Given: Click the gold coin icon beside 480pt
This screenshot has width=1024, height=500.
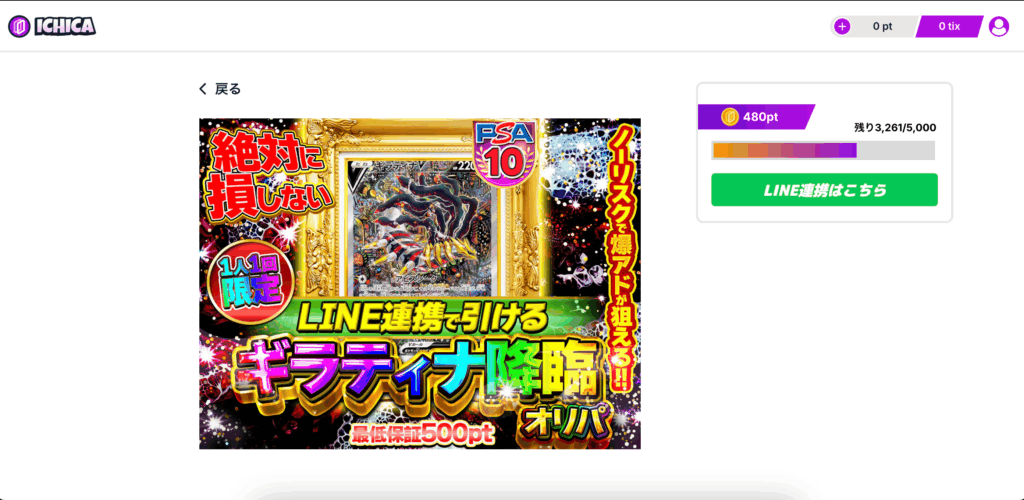Looking at the screenshot, I should click(729, 117).
